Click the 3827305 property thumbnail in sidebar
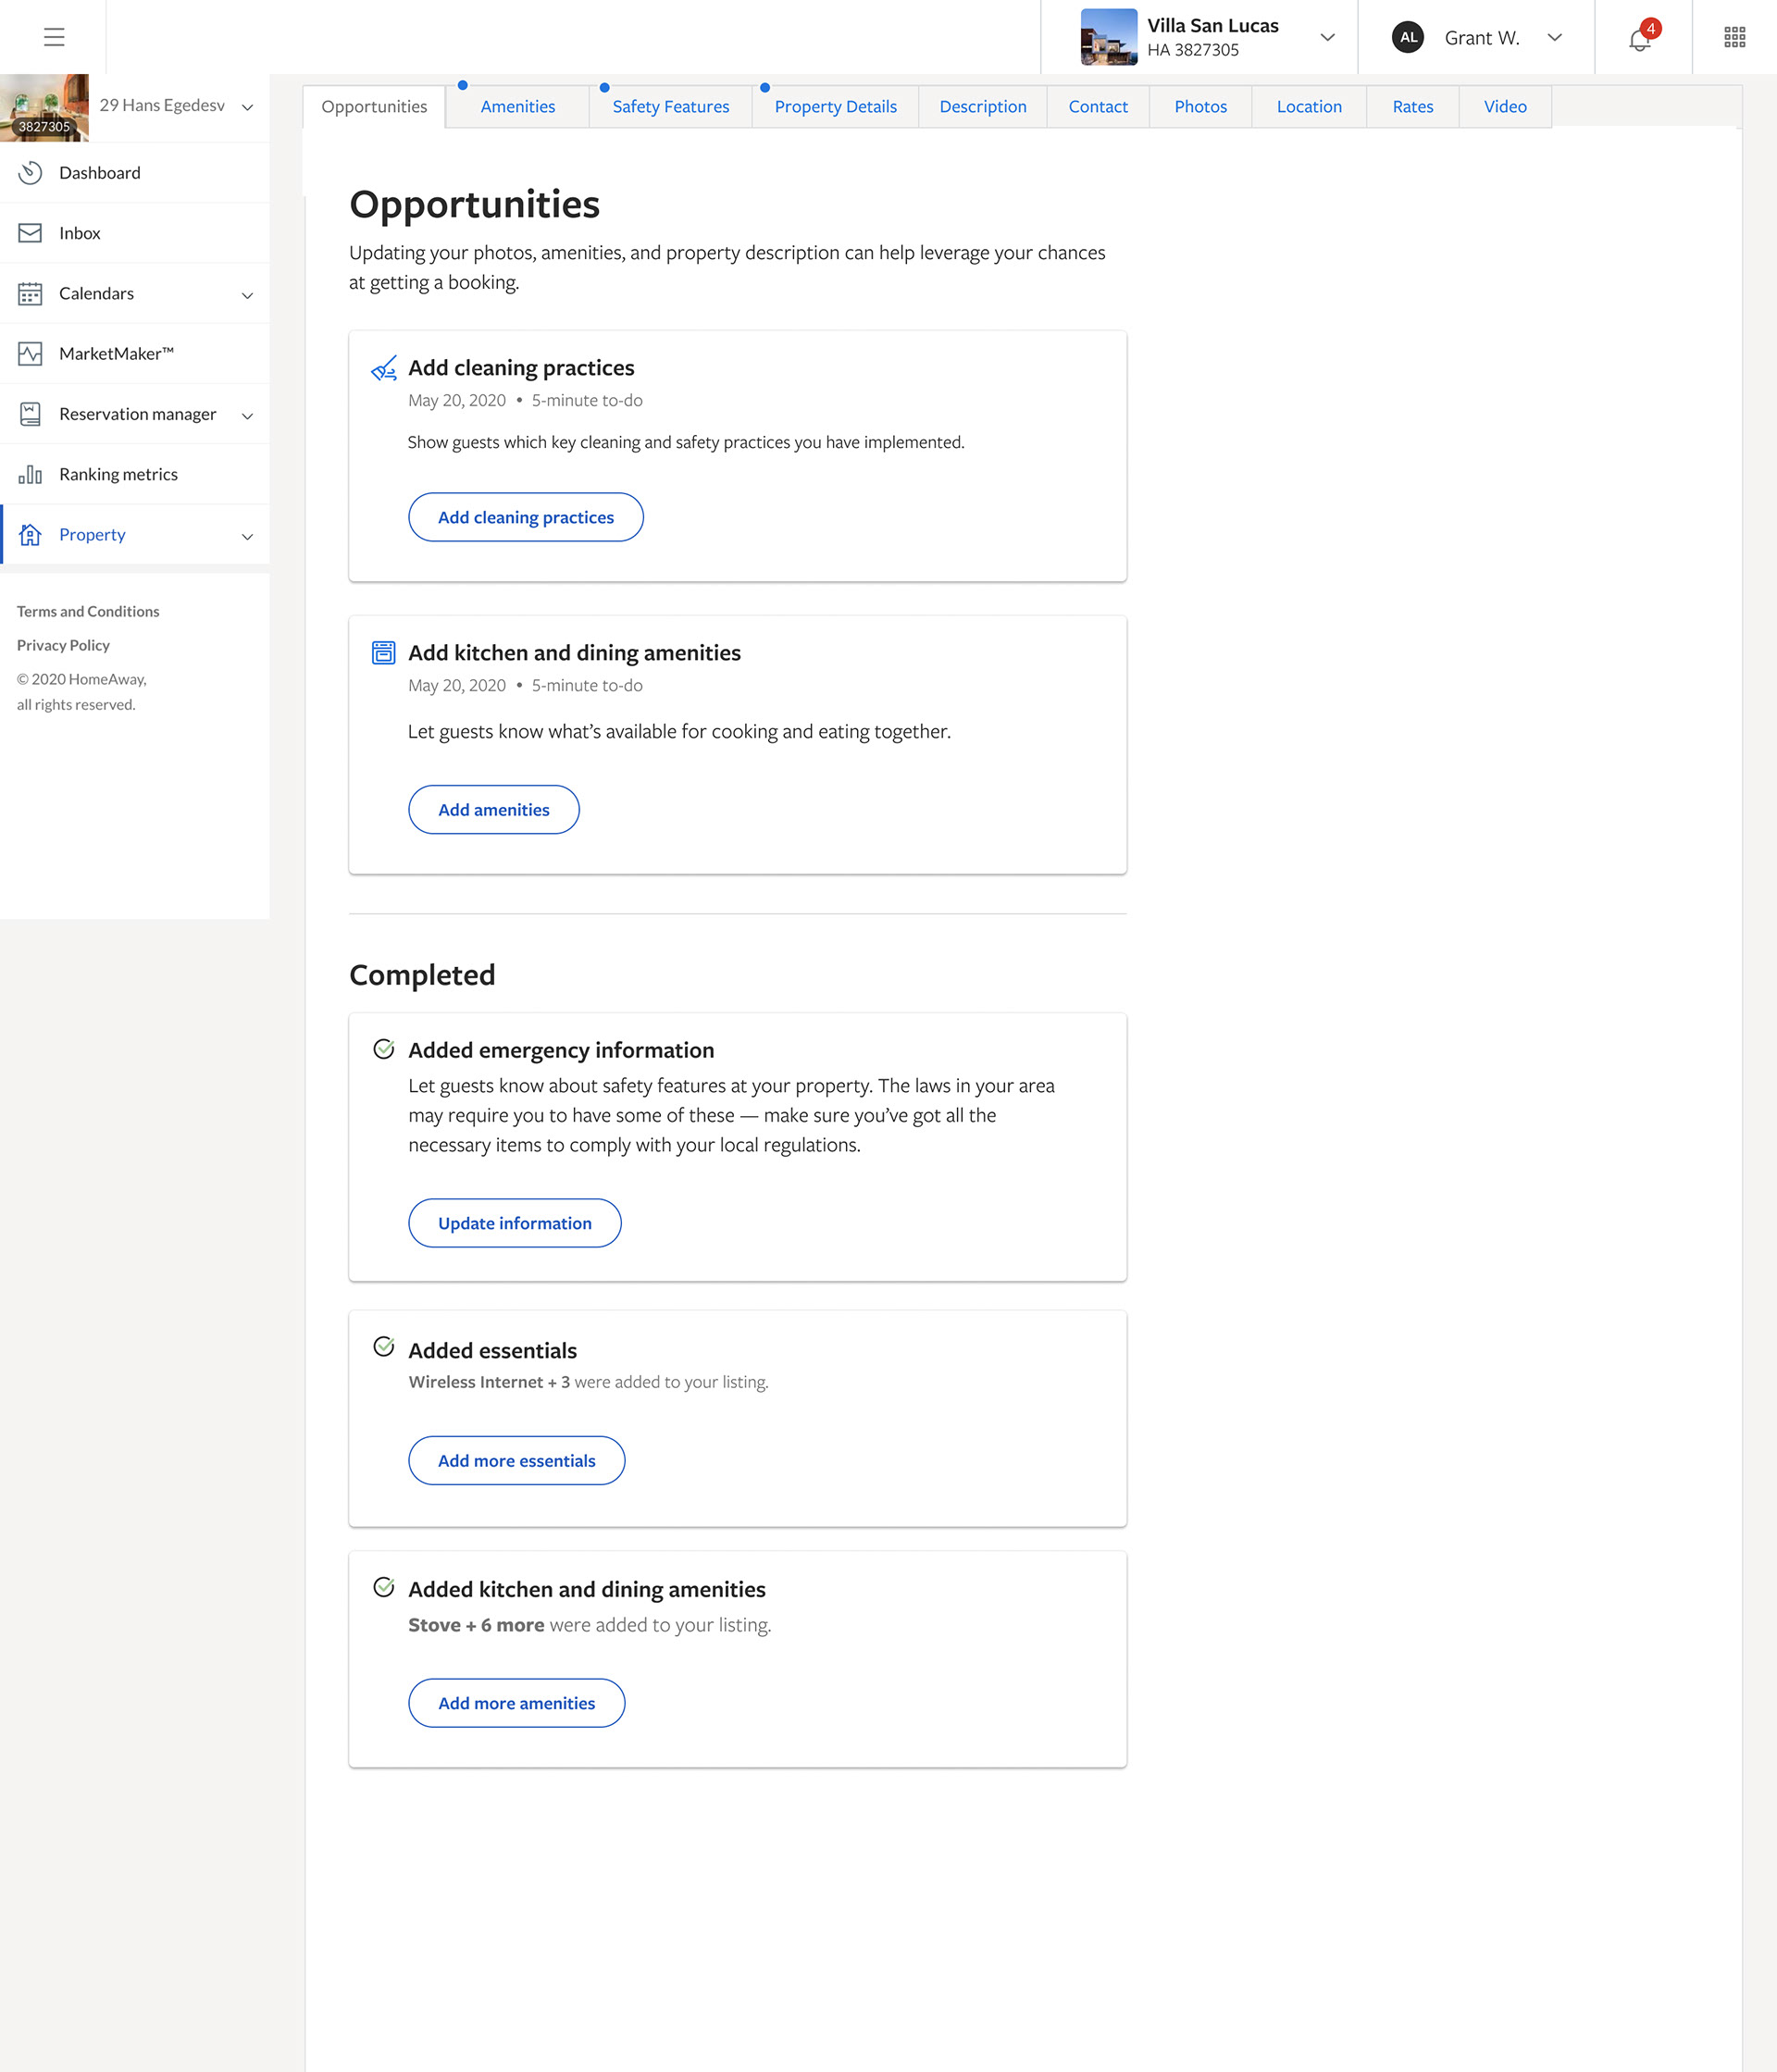 point(44,107)
